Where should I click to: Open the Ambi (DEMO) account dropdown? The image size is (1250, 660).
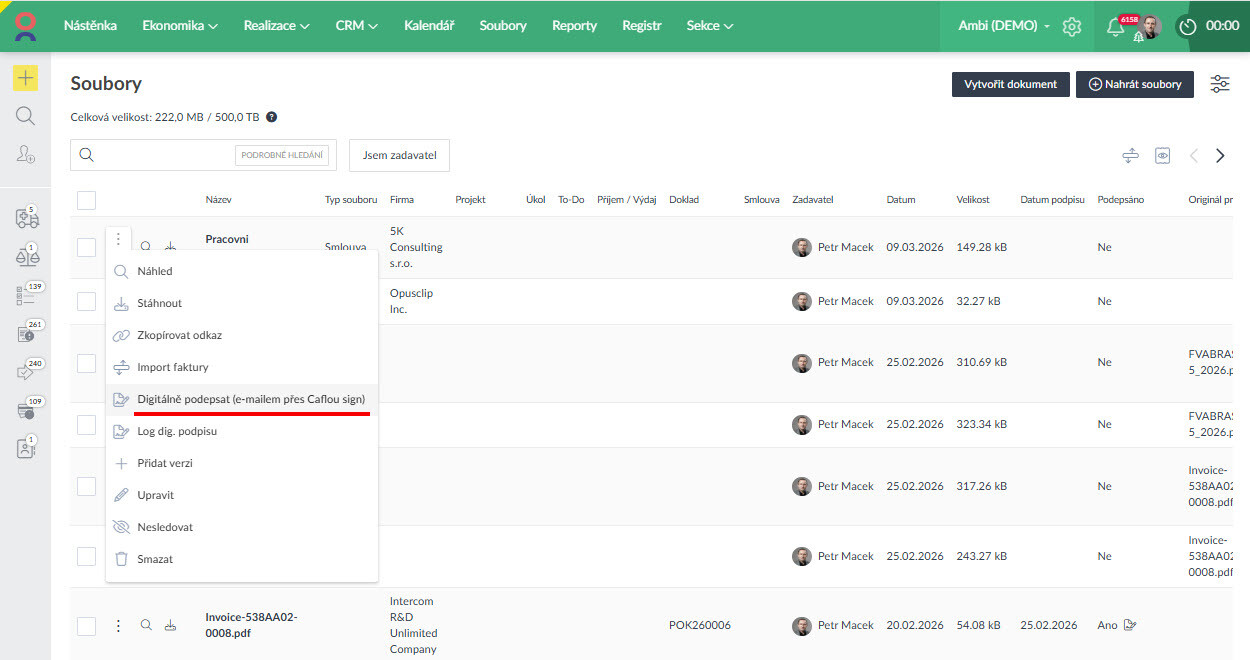pyautogui.click(x=1003, y=26)
